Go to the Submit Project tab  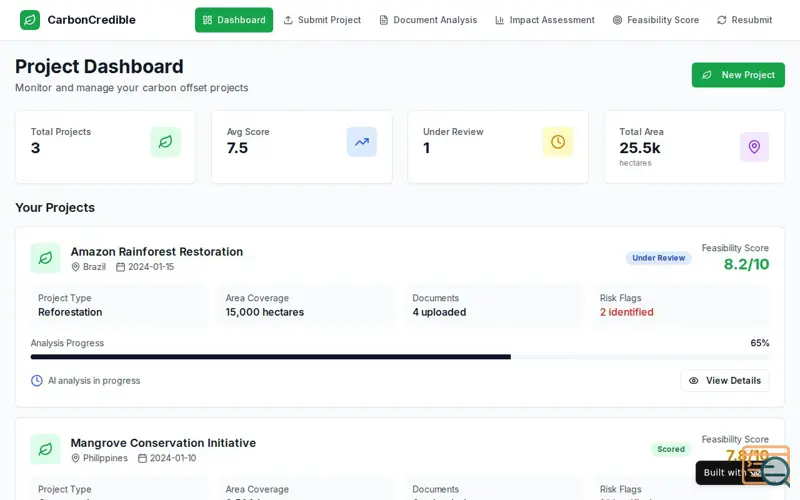(x=322, y=20)
